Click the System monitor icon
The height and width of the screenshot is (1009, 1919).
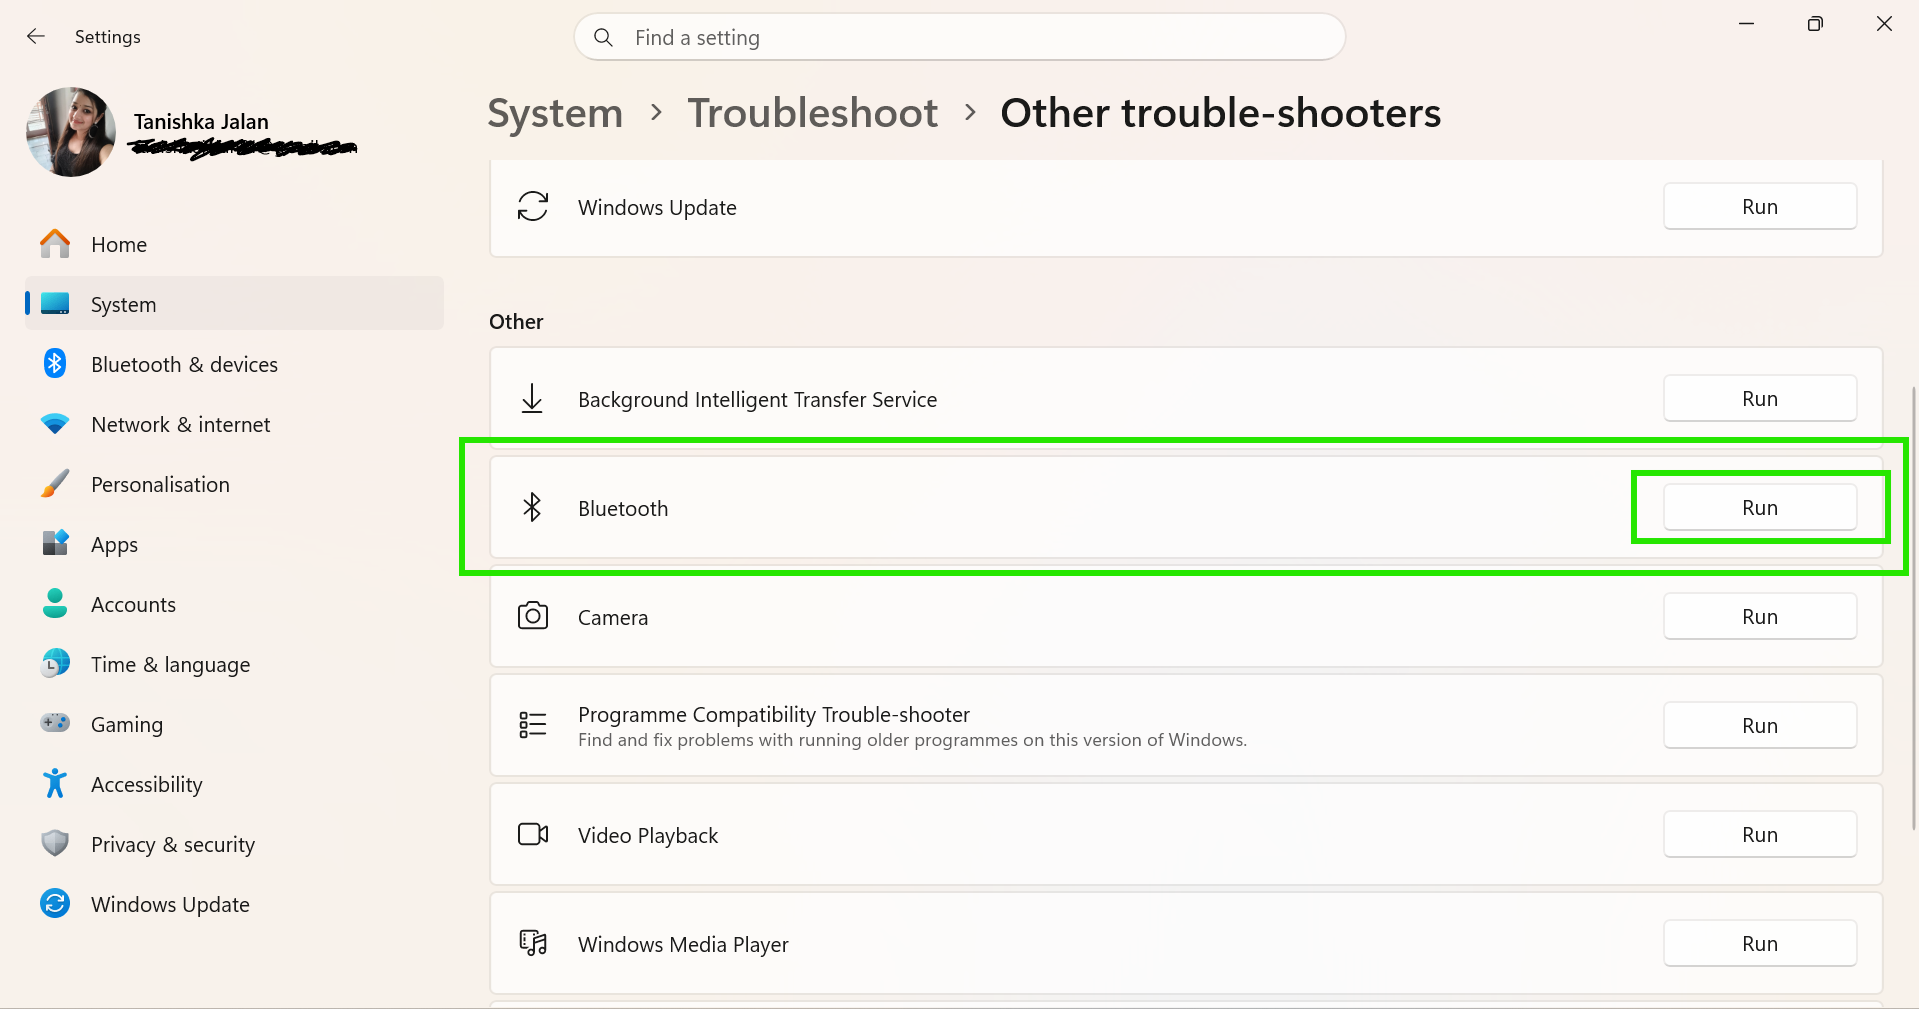(55, 304)
